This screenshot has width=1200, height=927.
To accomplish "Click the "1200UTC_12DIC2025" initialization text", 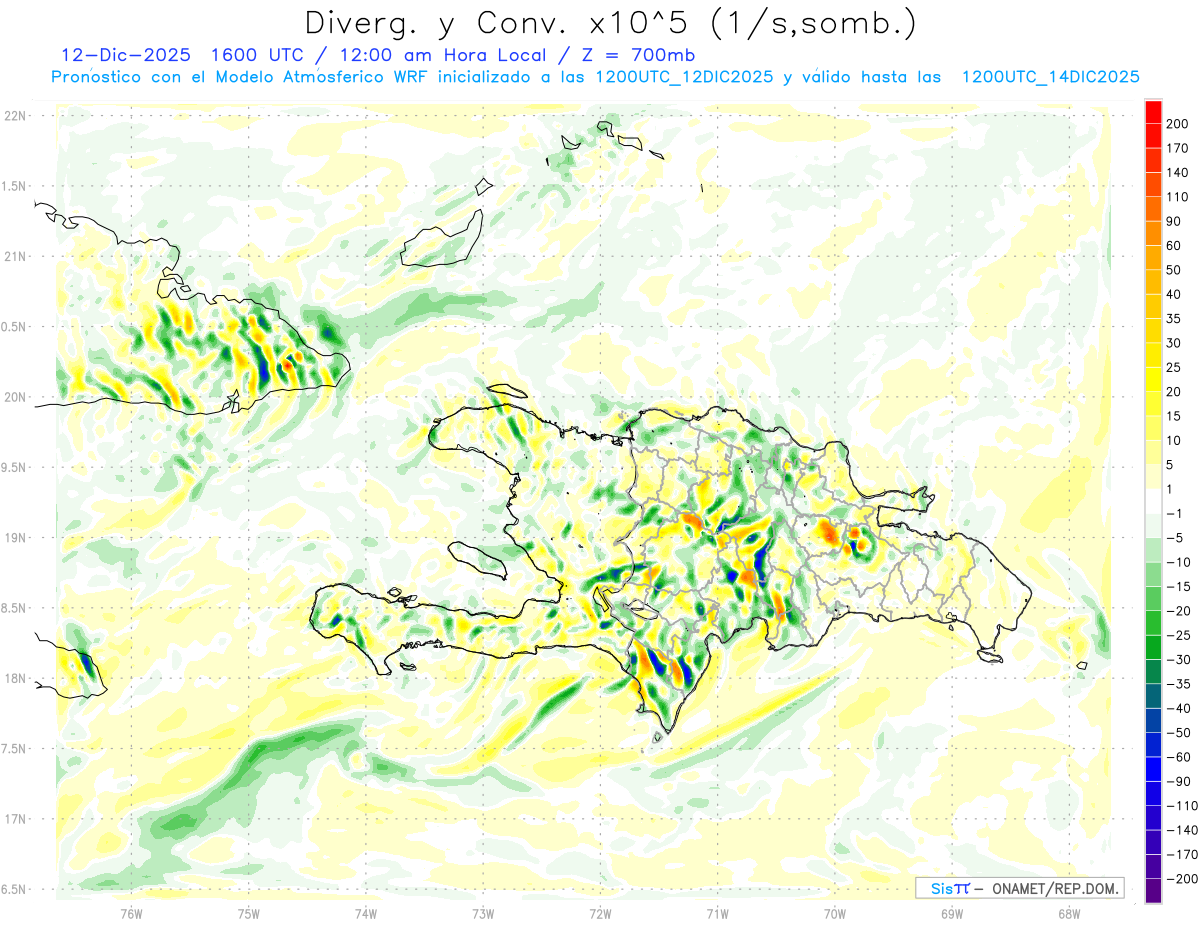I will 684,77.
